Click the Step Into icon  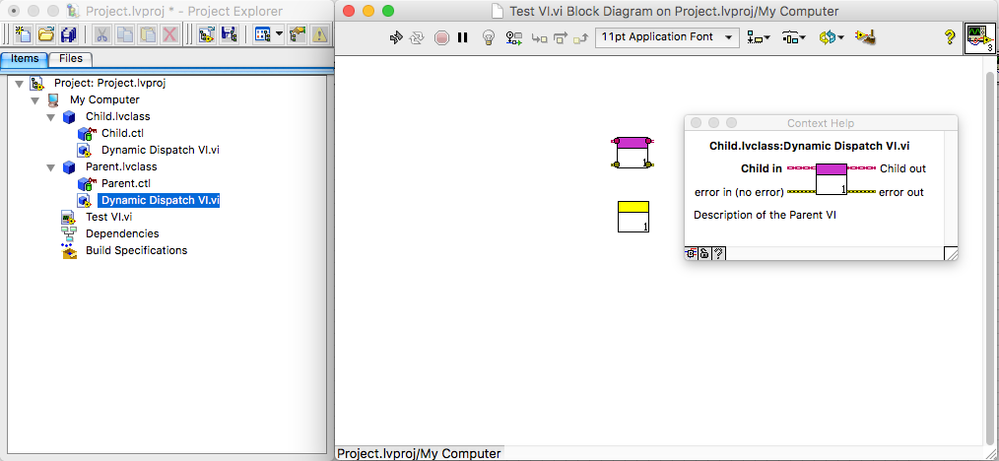coord(539,38)
